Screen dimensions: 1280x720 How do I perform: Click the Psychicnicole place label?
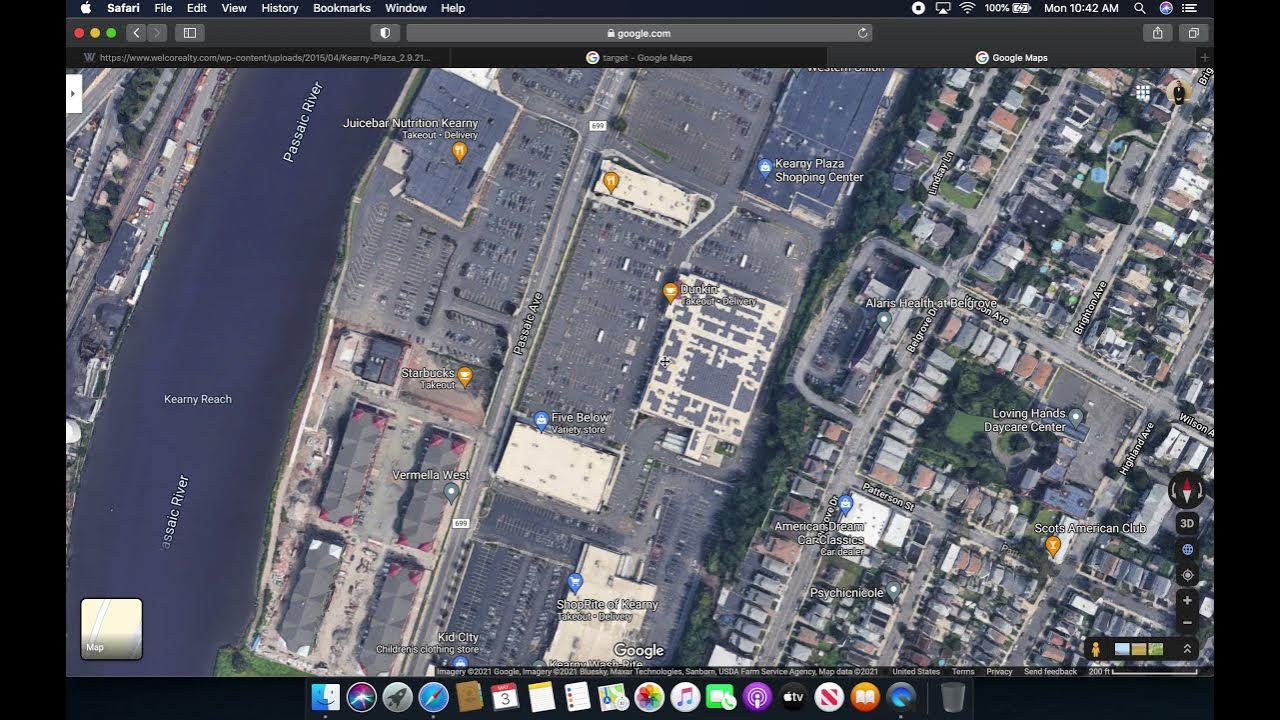tap(847, 593)
